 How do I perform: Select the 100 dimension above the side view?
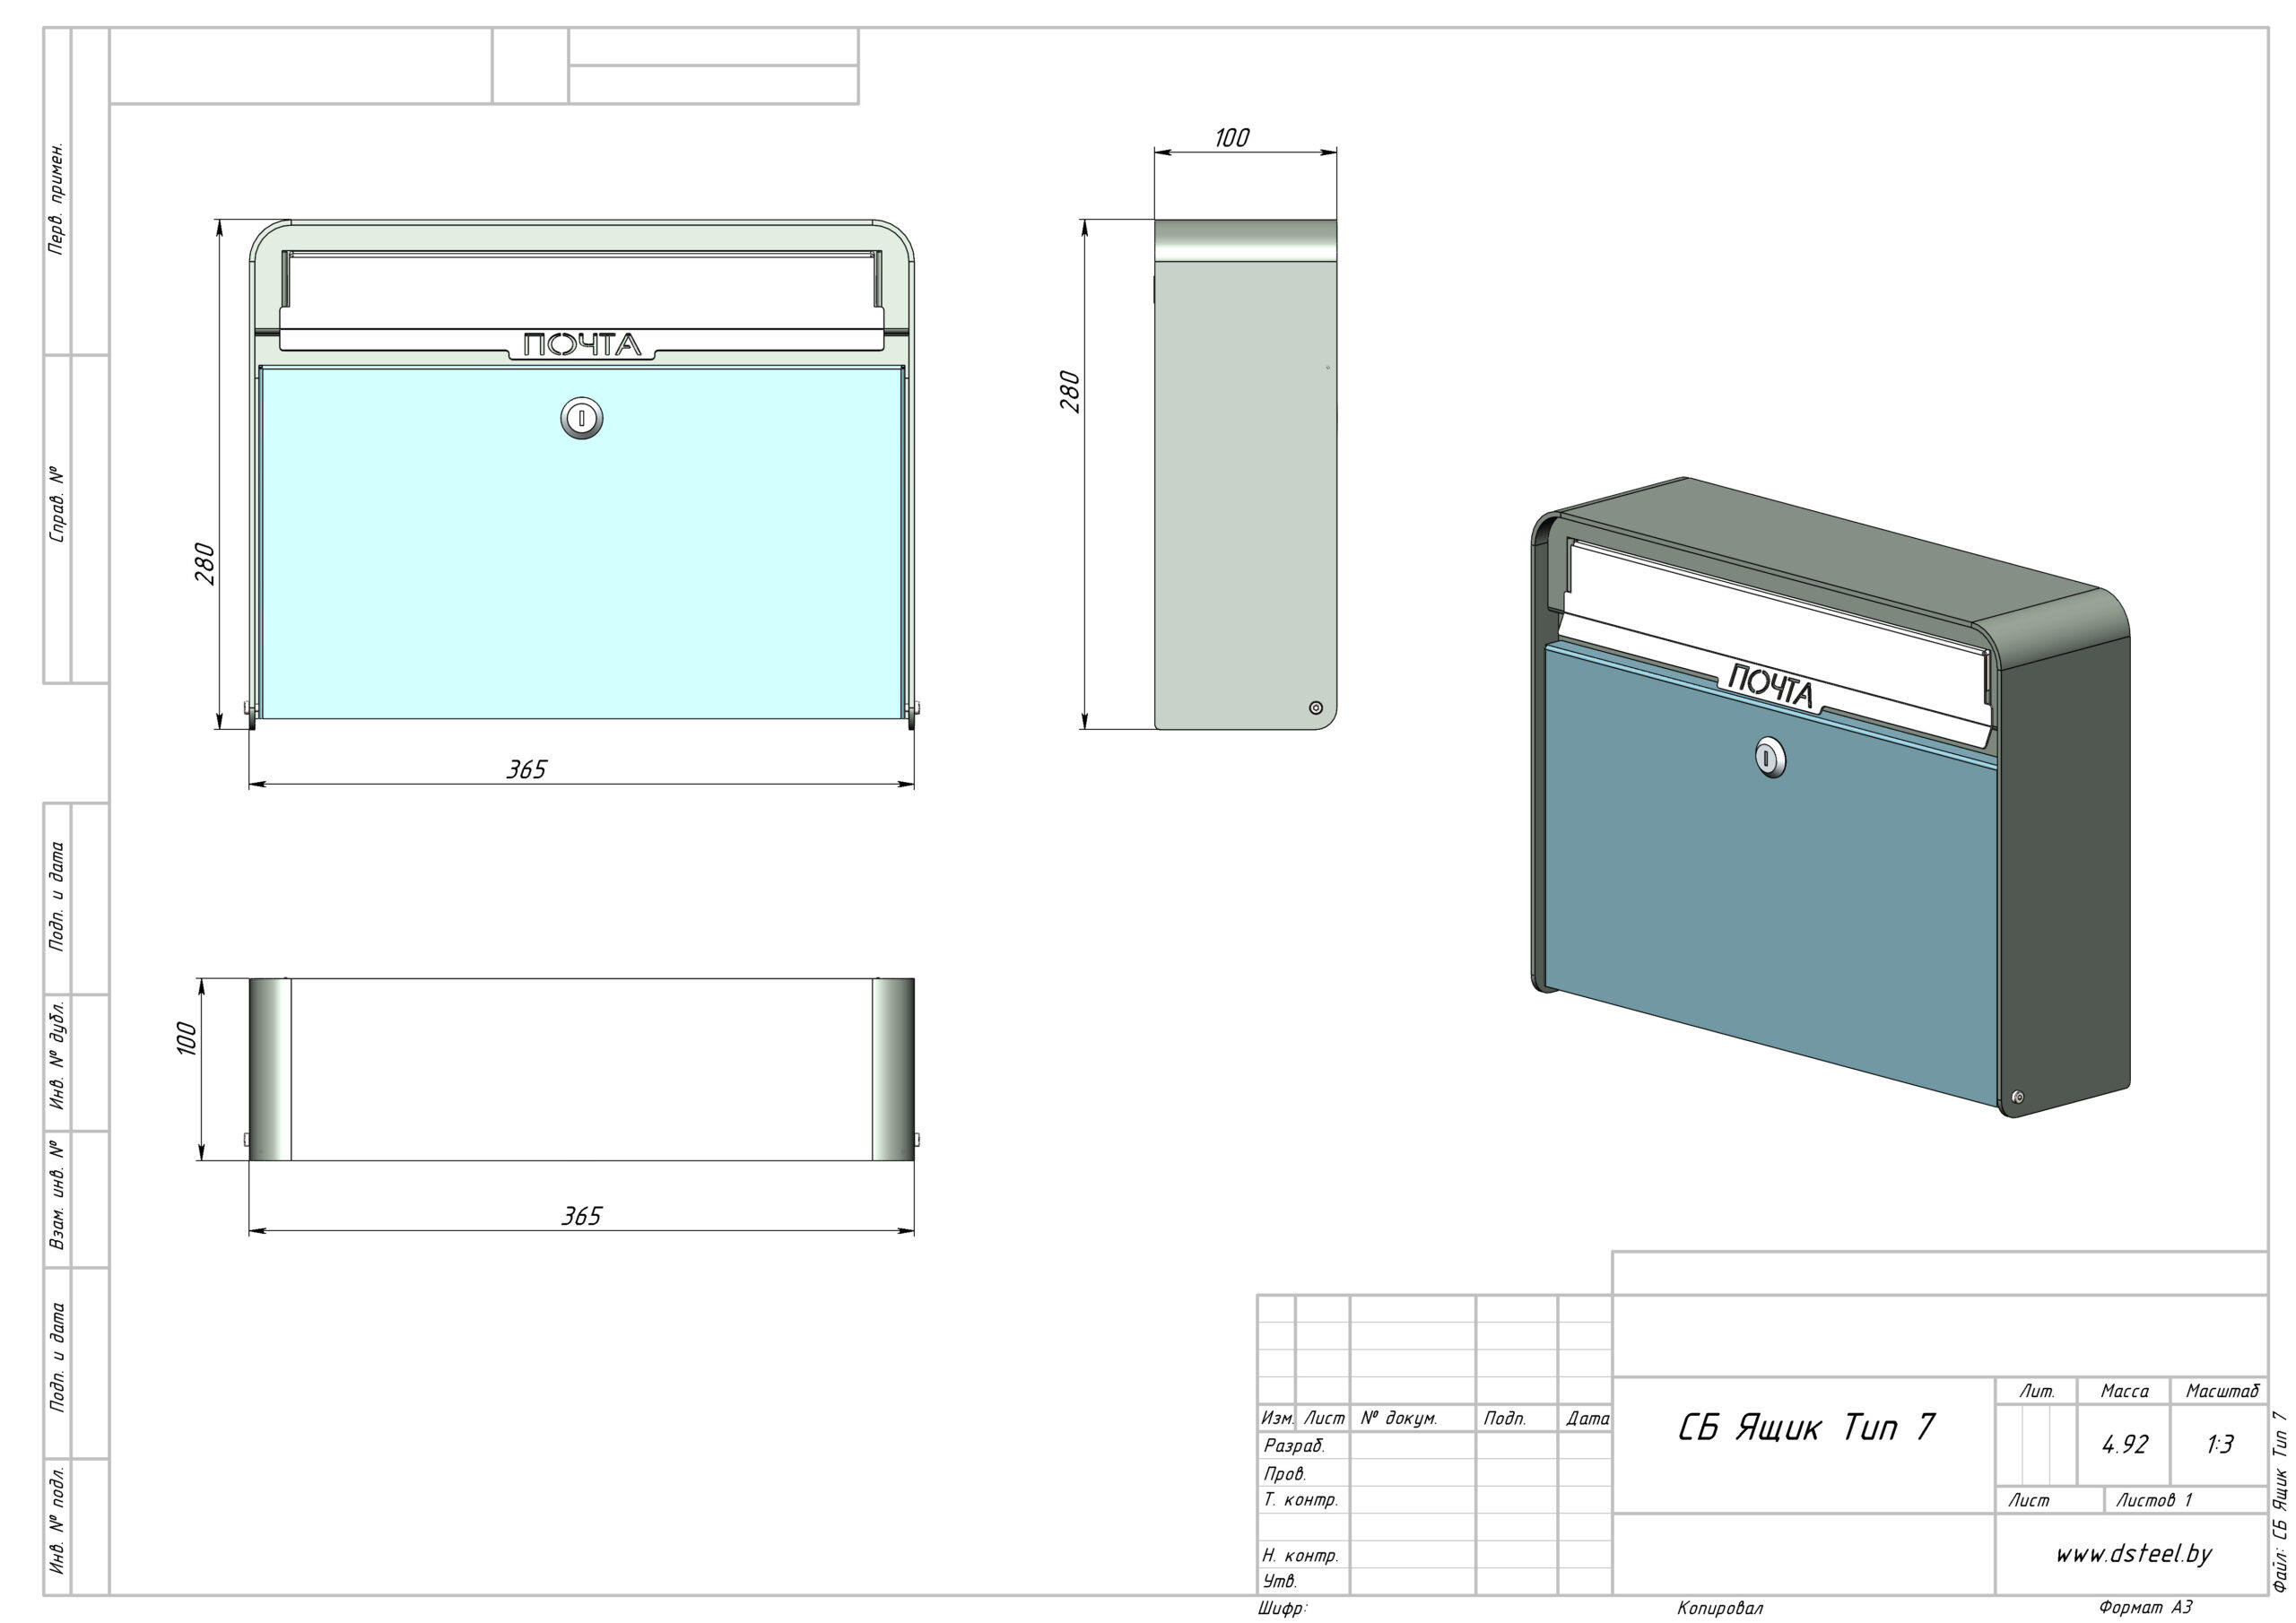[x=1231, y=138]
